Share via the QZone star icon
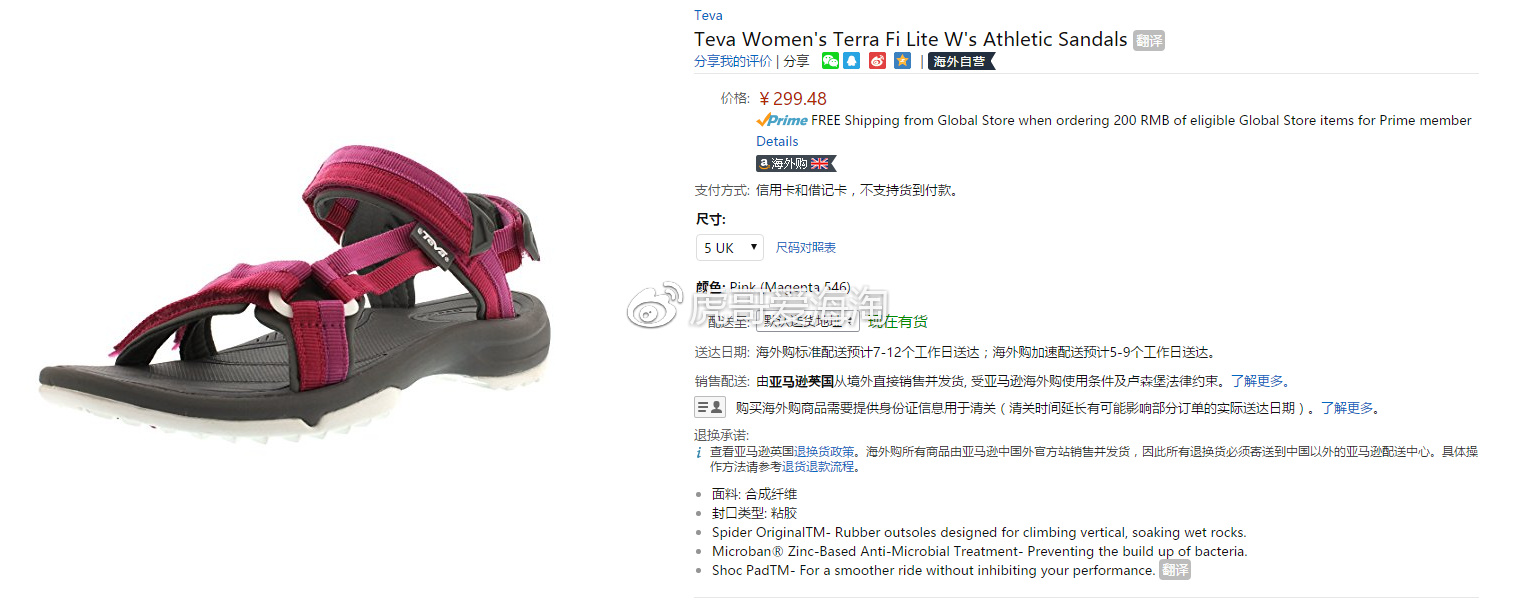 [902, 61]
